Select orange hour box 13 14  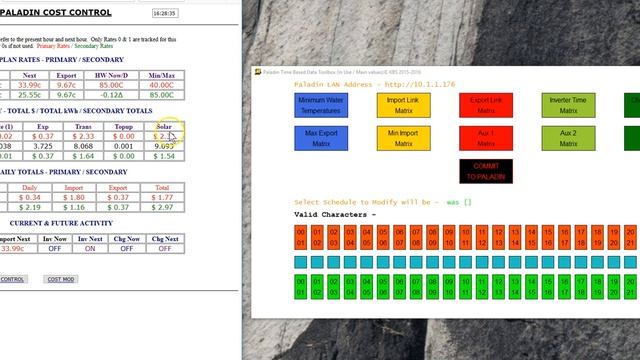tap(515, 237)
